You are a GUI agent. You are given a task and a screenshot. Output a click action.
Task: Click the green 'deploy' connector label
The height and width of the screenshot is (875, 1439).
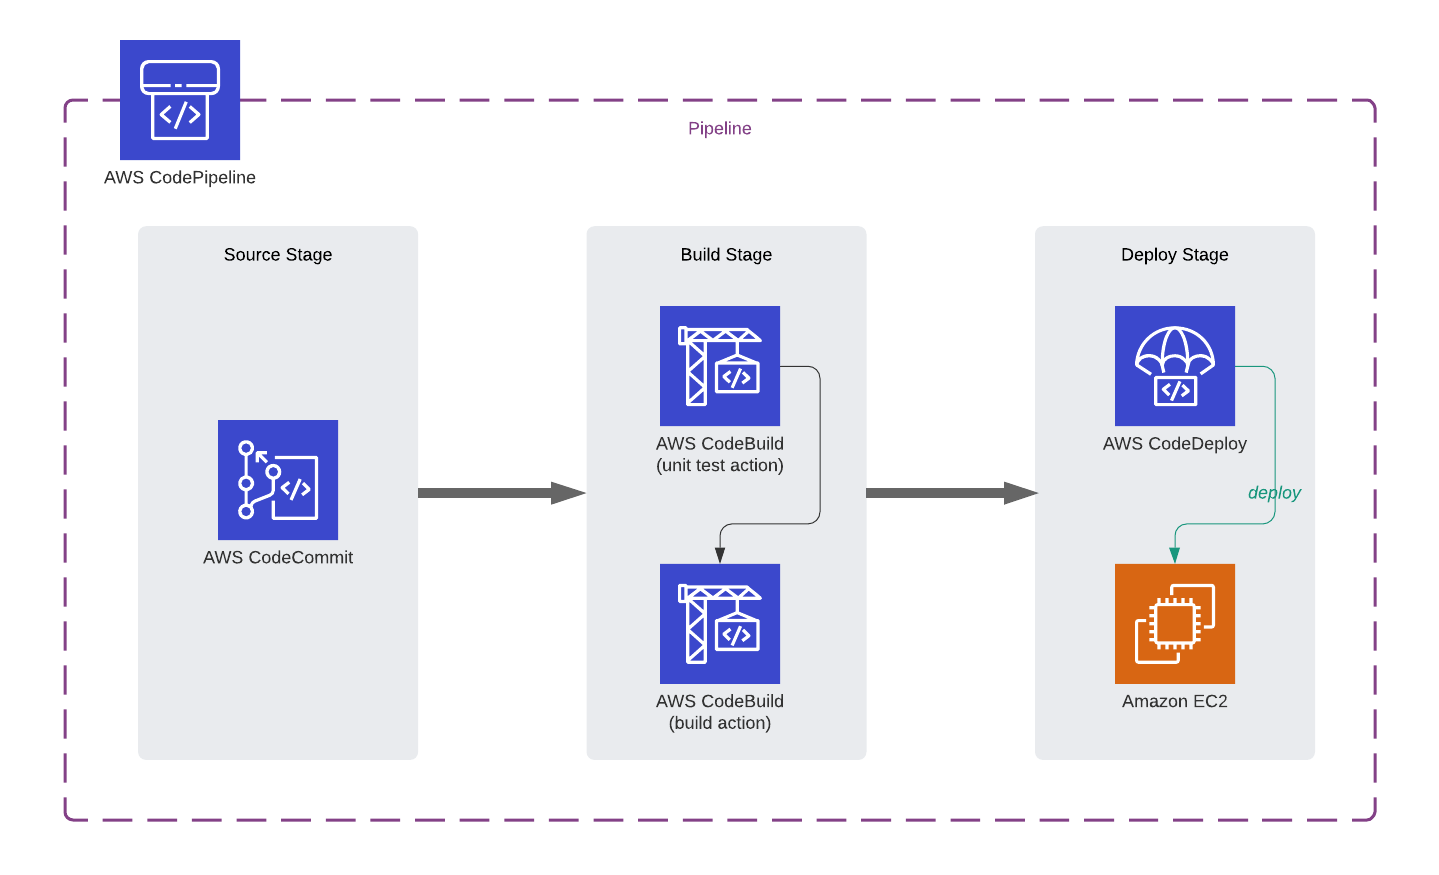(x=1274, y=493)
